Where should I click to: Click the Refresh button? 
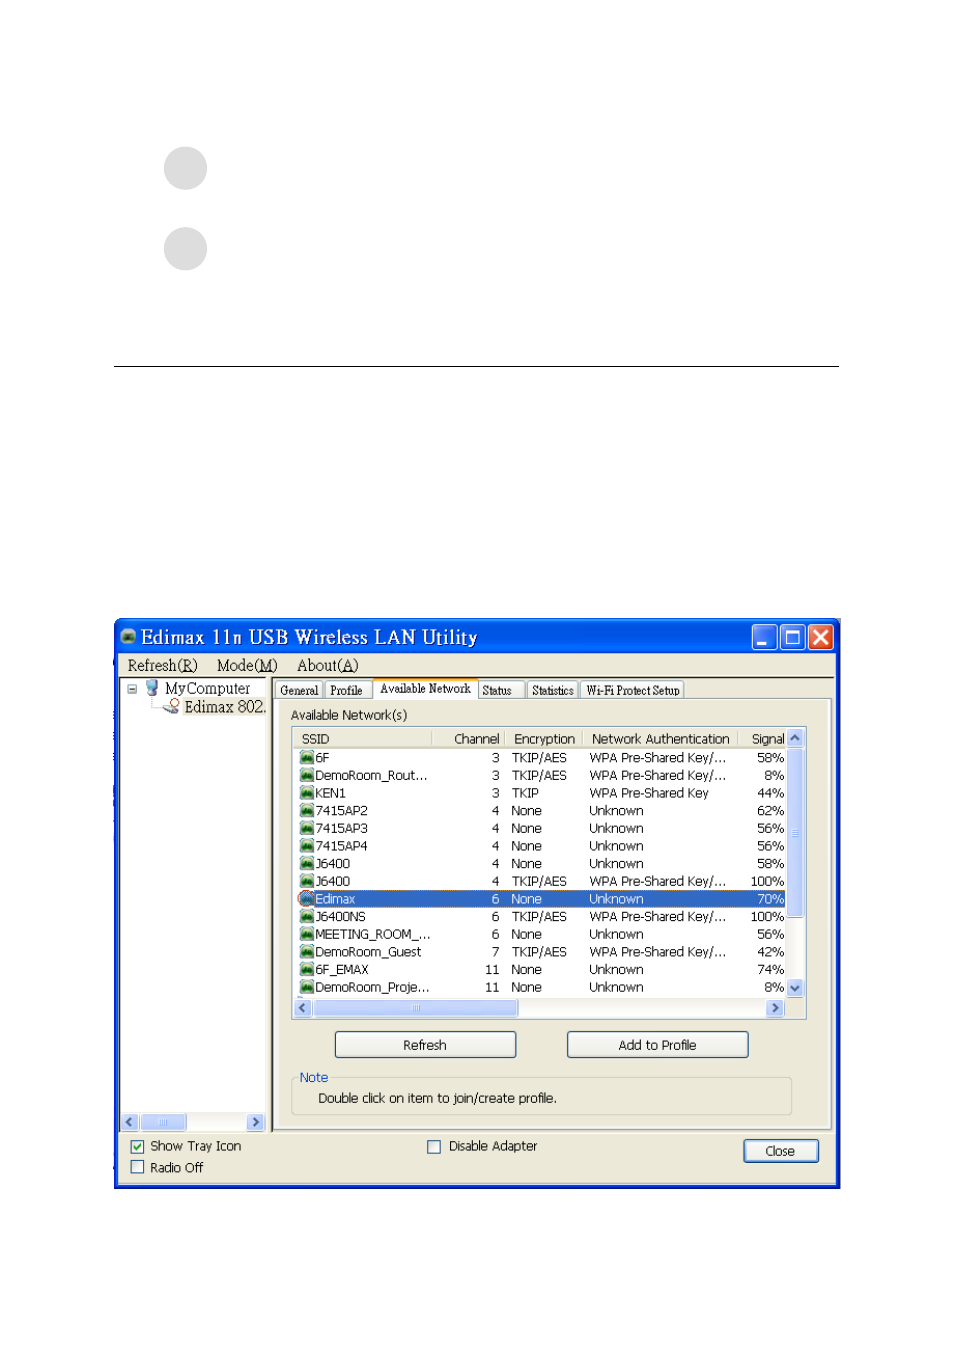[425, 1045]
